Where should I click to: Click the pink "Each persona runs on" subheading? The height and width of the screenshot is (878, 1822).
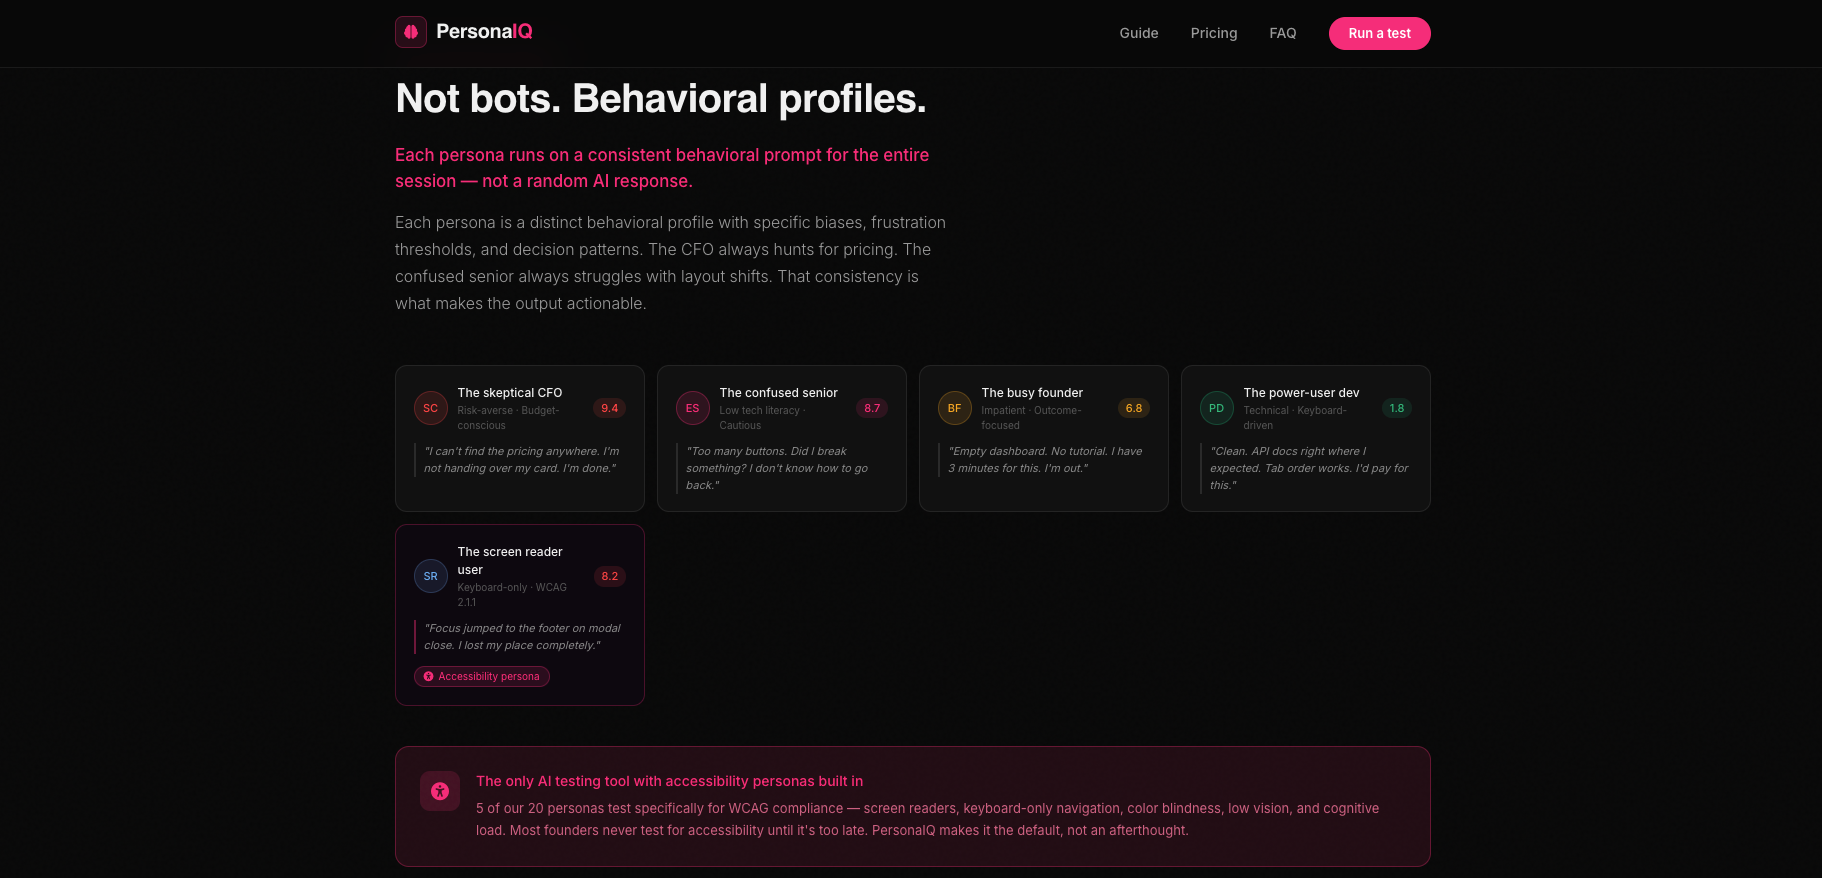[662, 168]
